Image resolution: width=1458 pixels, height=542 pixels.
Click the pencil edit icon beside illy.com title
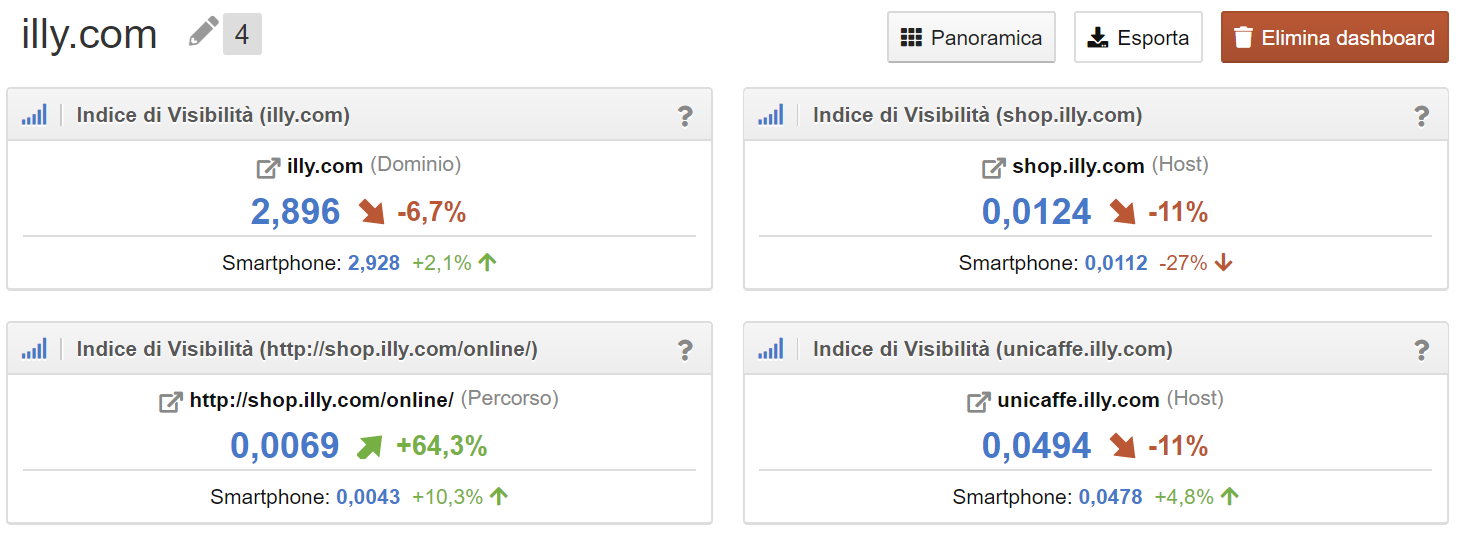coord(203,33)
